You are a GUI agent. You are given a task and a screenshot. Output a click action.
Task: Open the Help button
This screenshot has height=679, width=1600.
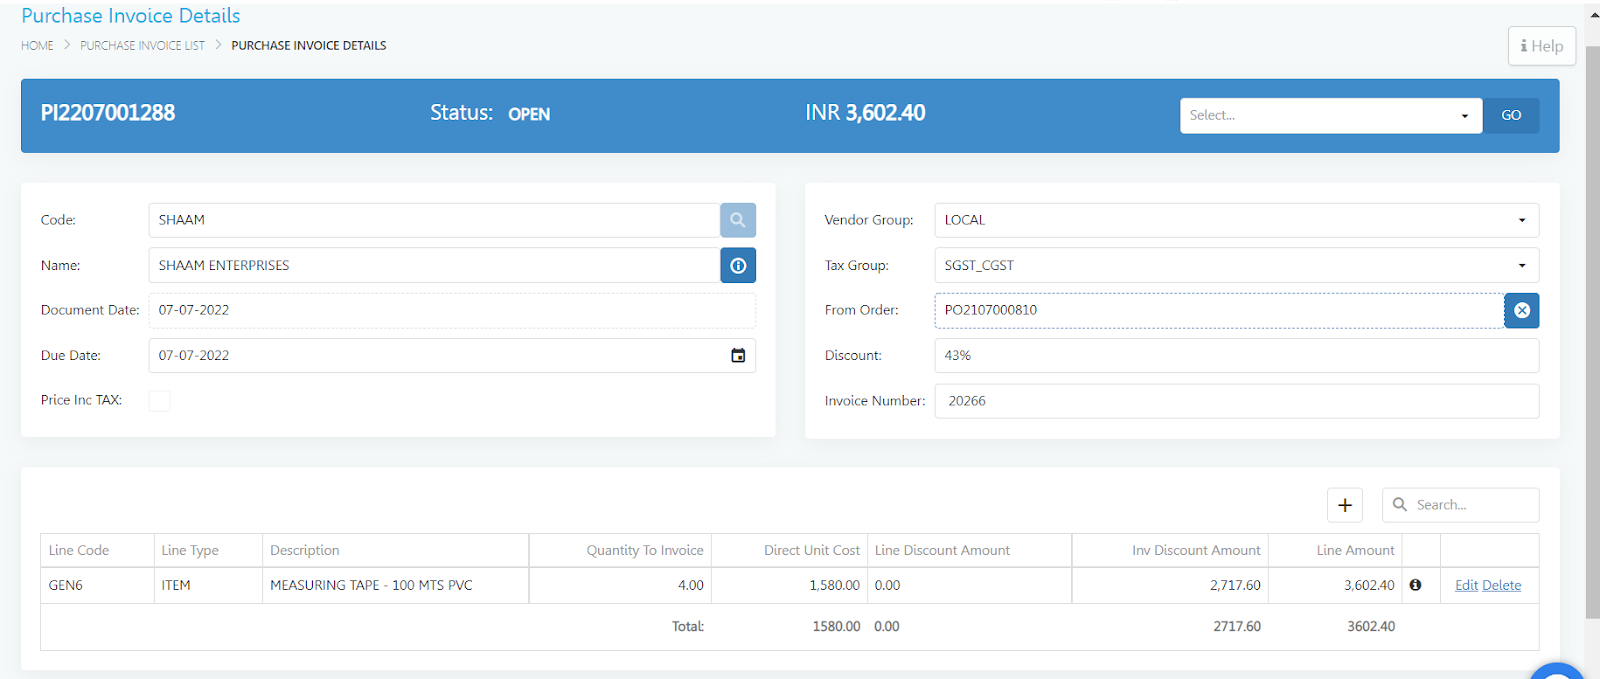[x=1541, y=46]
